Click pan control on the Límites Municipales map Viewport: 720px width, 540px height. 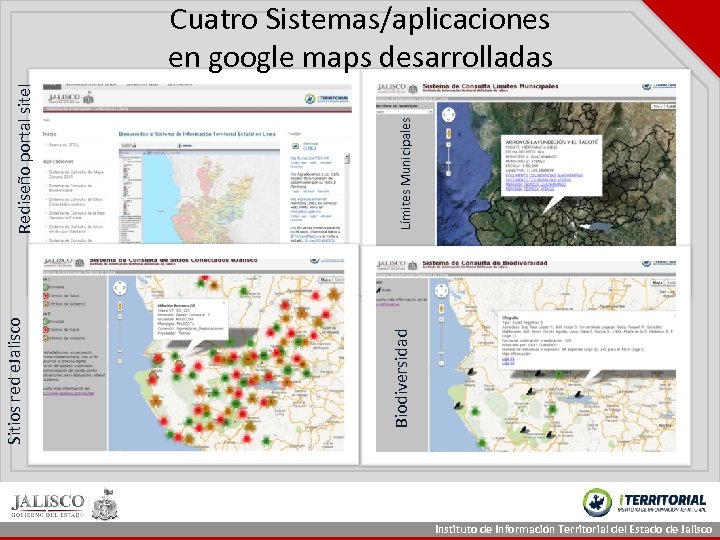(x=449, y=114)
